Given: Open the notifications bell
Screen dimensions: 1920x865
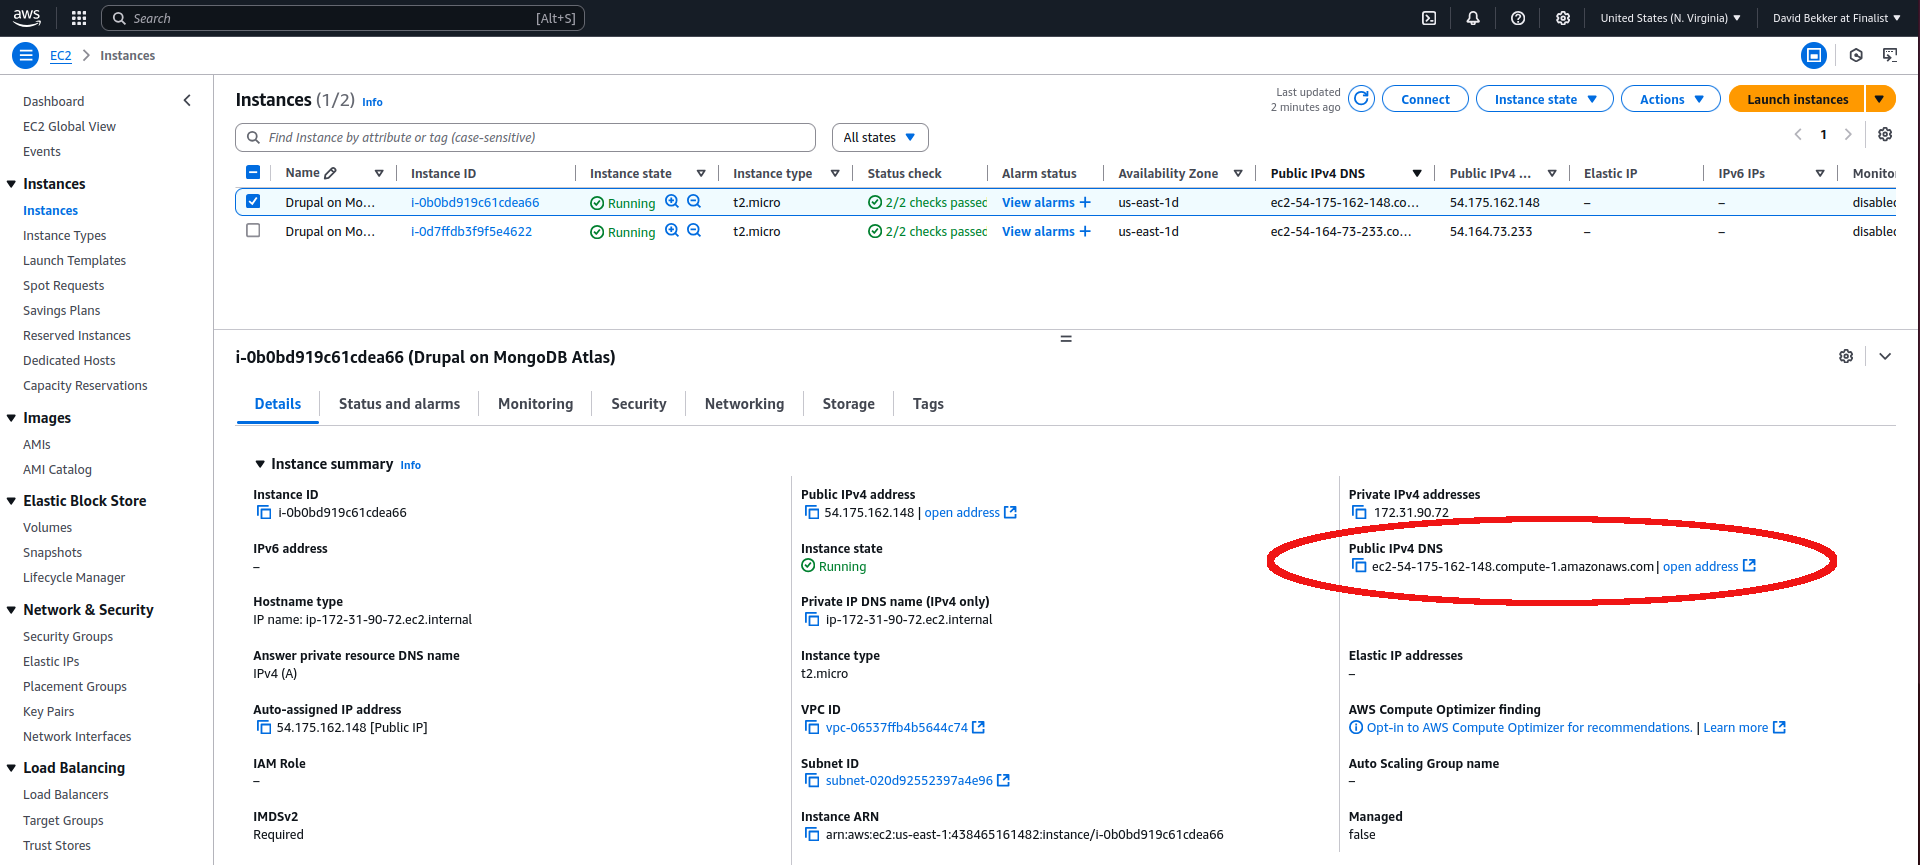Looking at the screenshot, I should pyautogui.click(x=1473, y=18).
